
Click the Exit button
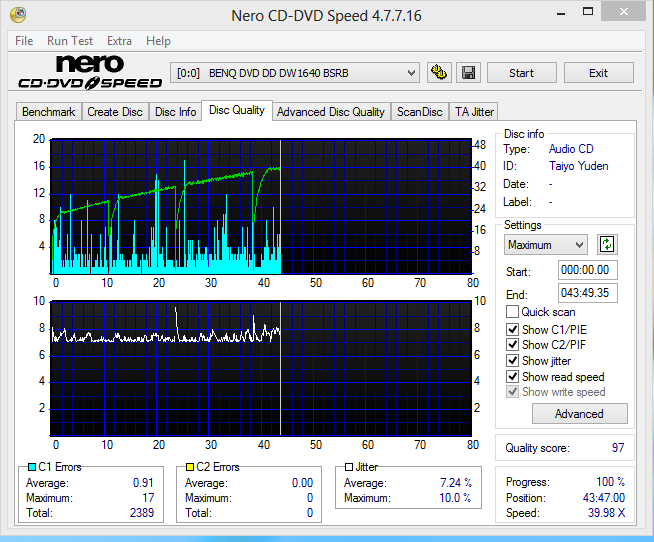click(599, 73)
